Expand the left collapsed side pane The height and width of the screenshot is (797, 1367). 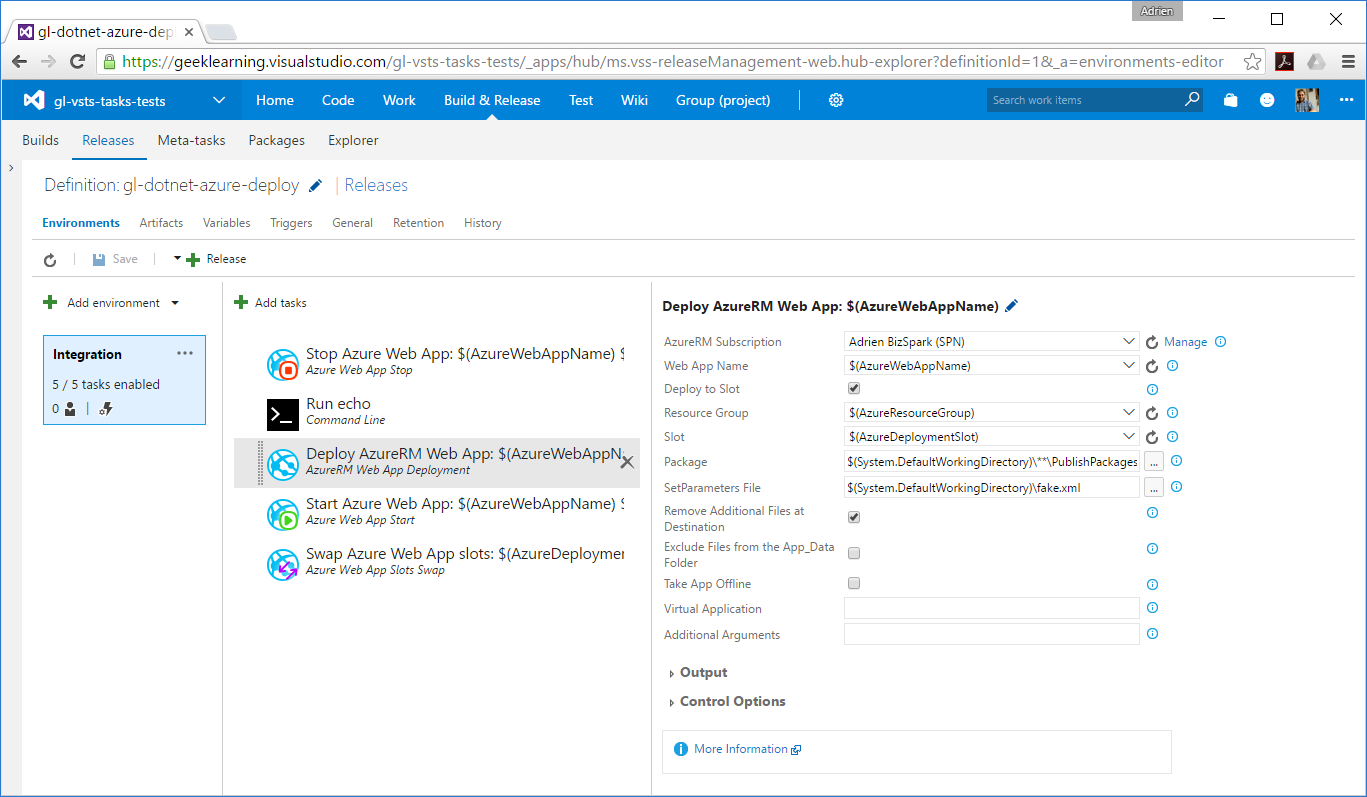coord(11,168)
